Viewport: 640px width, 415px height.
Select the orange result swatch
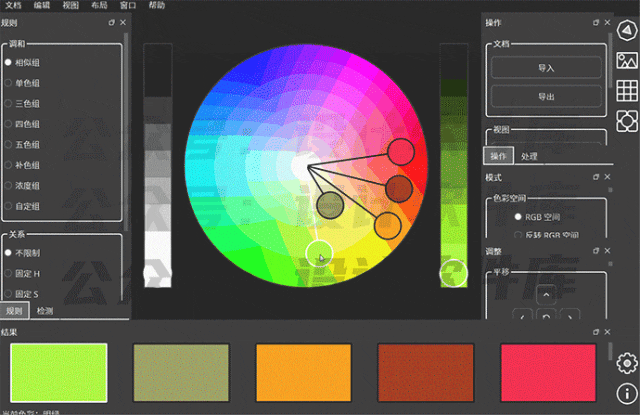click(304, 373)
